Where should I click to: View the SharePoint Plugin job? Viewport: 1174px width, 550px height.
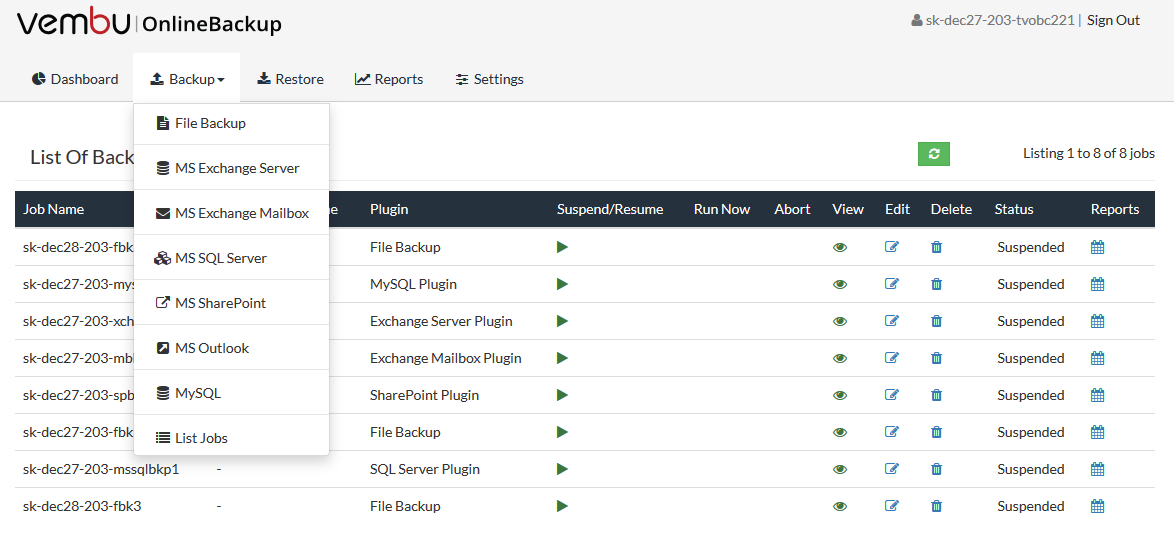840,395
